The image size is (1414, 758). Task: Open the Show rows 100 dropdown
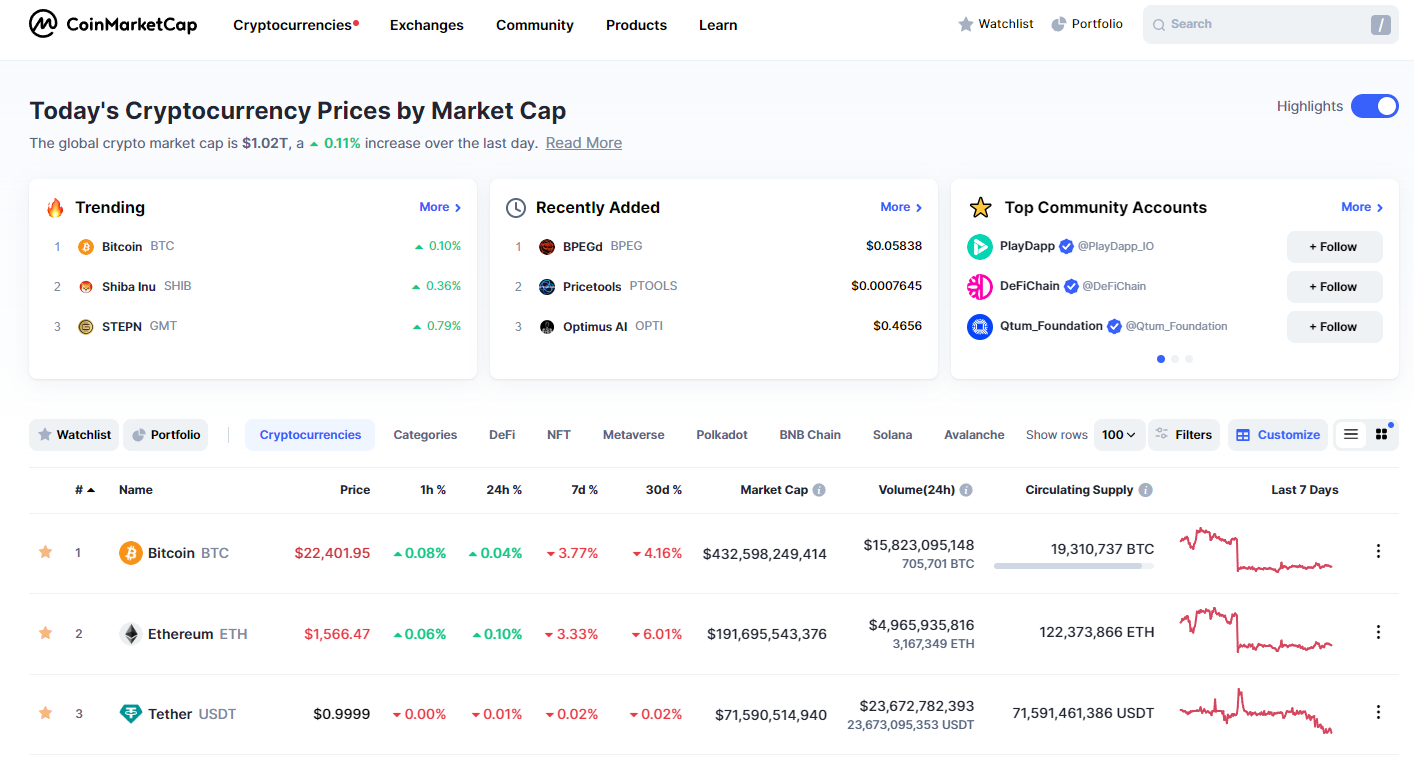[1119, 435]
